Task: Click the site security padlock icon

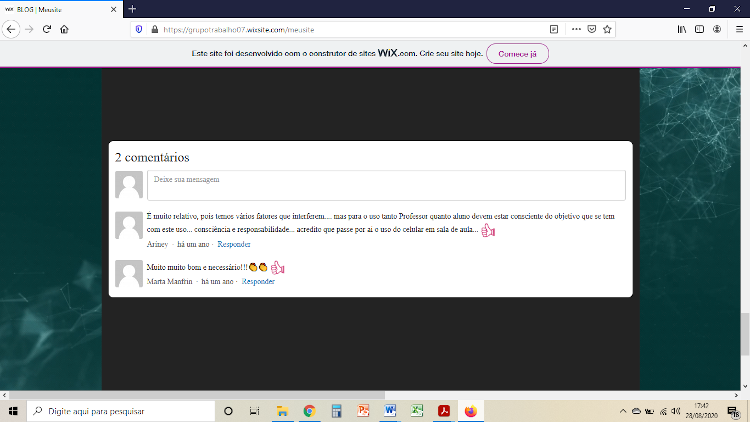Action: pos(155,29)
